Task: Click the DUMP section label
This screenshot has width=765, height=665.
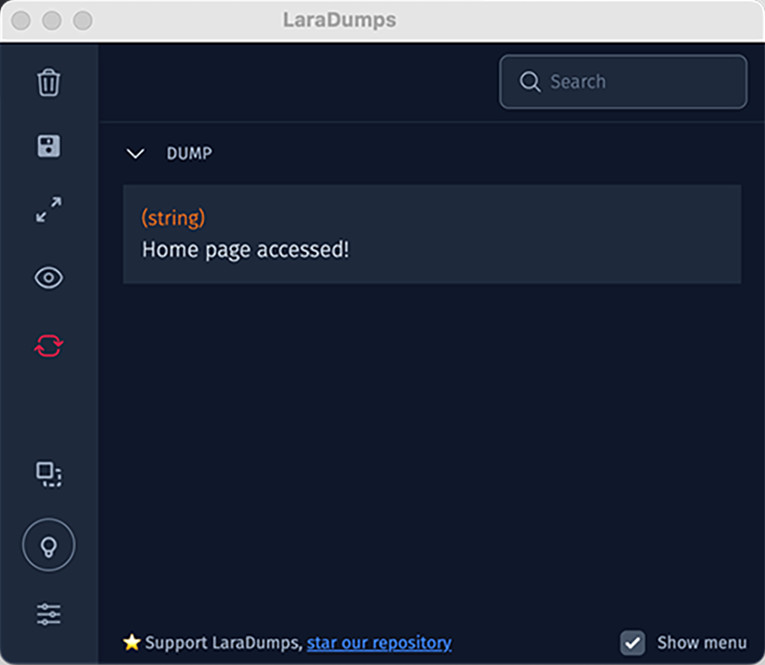Action: click(x=189, y=154)
